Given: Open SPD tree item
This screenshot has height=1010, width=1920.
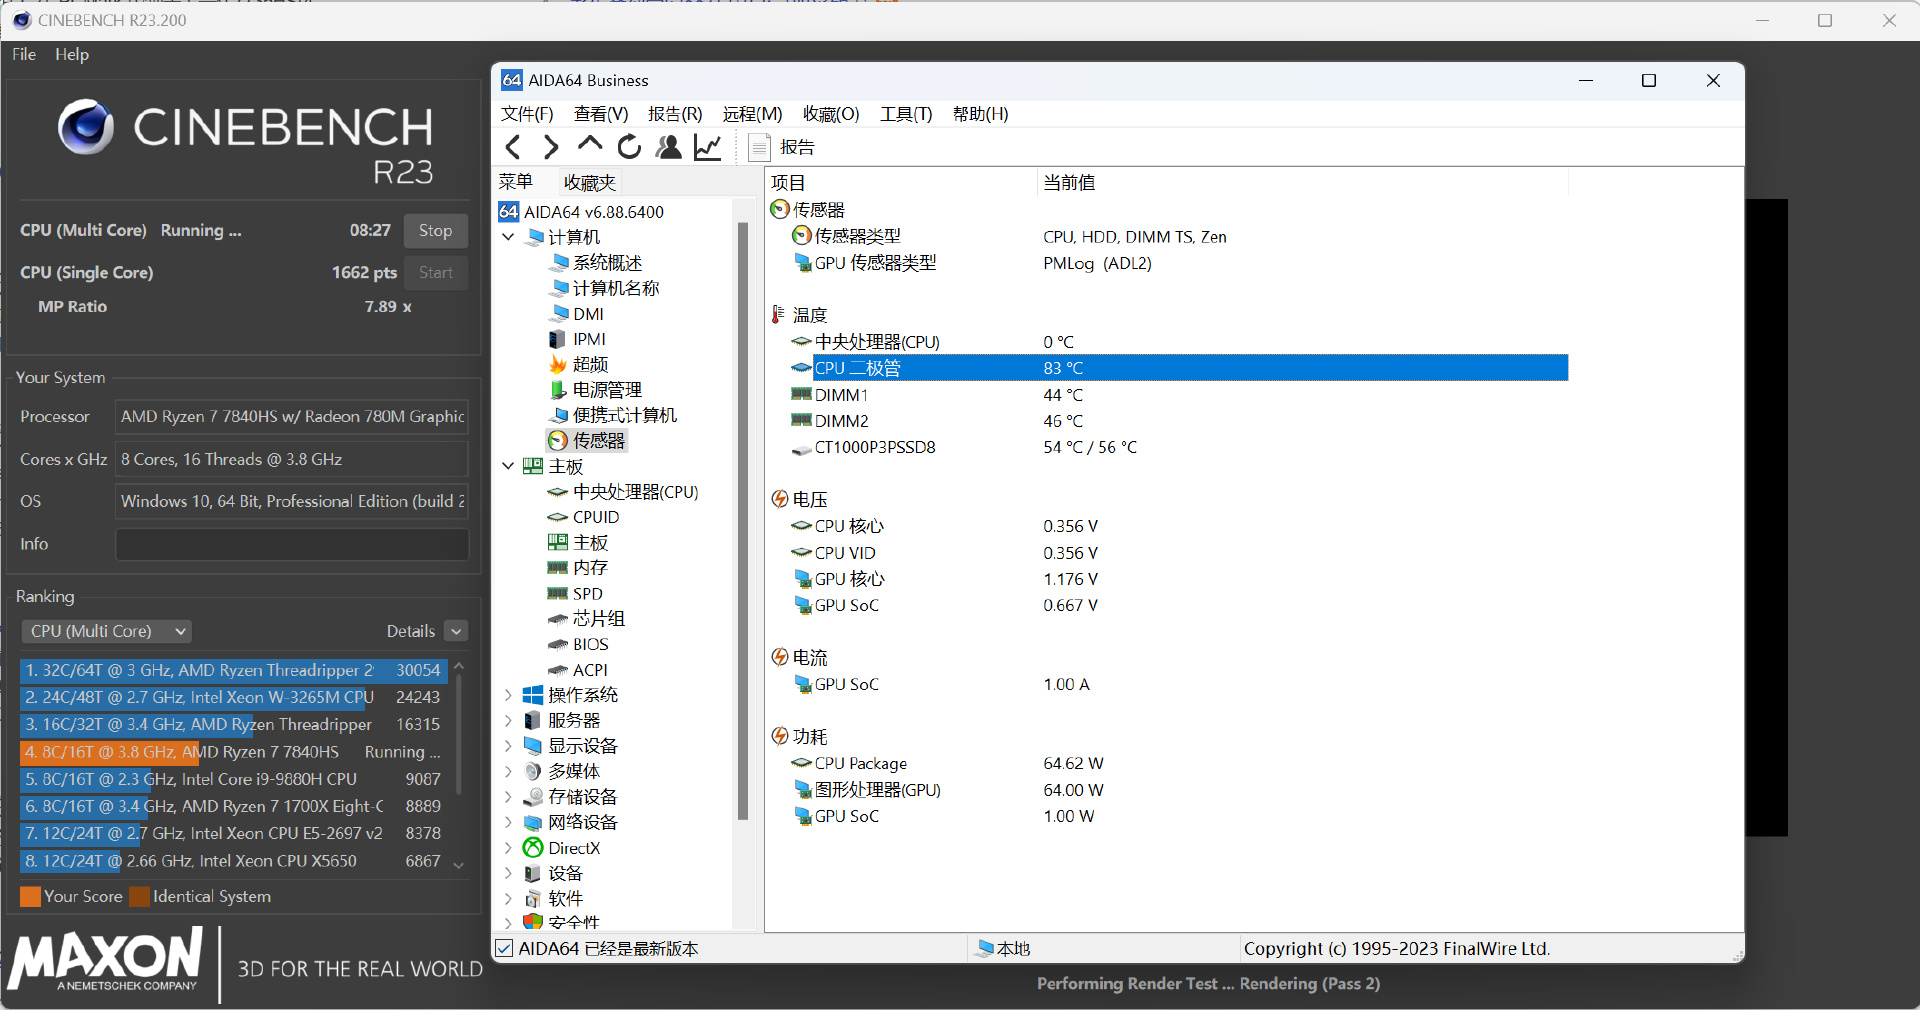Looking at the screenshot, I should coord(575,593).
